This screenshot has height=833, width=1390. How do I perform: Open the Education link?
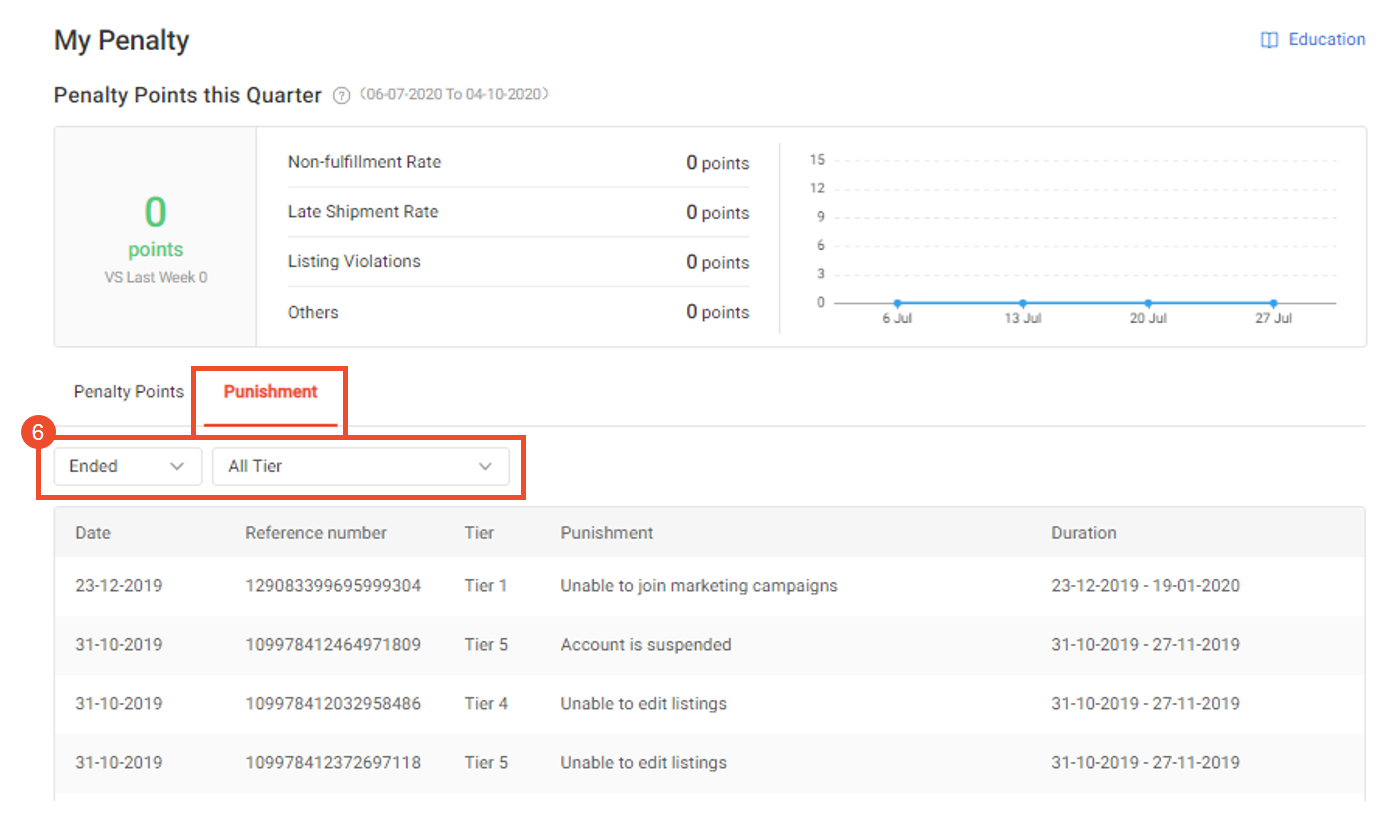(1326, 40)
